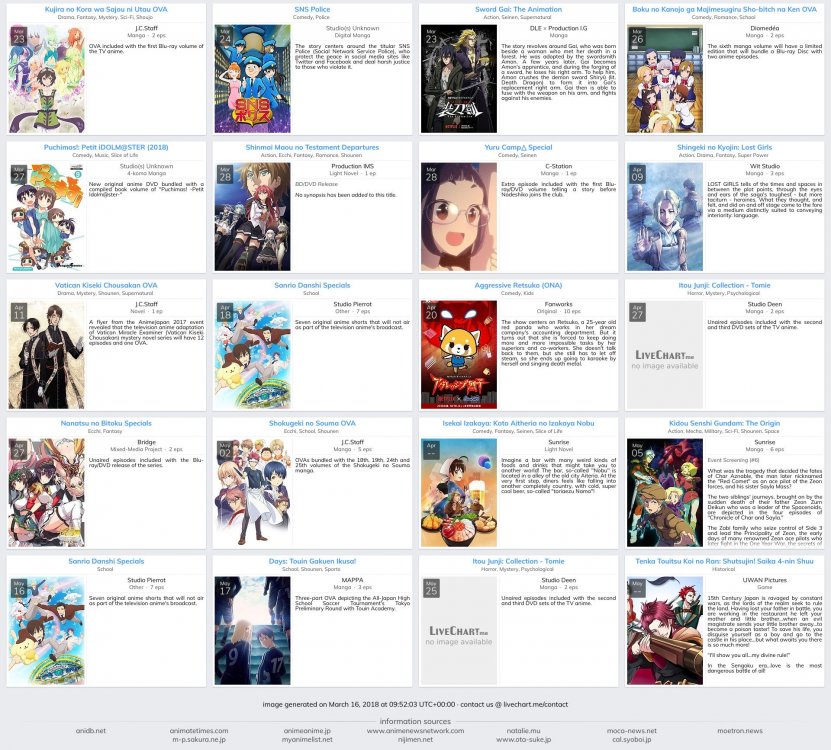
Task: Open the myanimelist.net source link
Action: coord(307,739)
